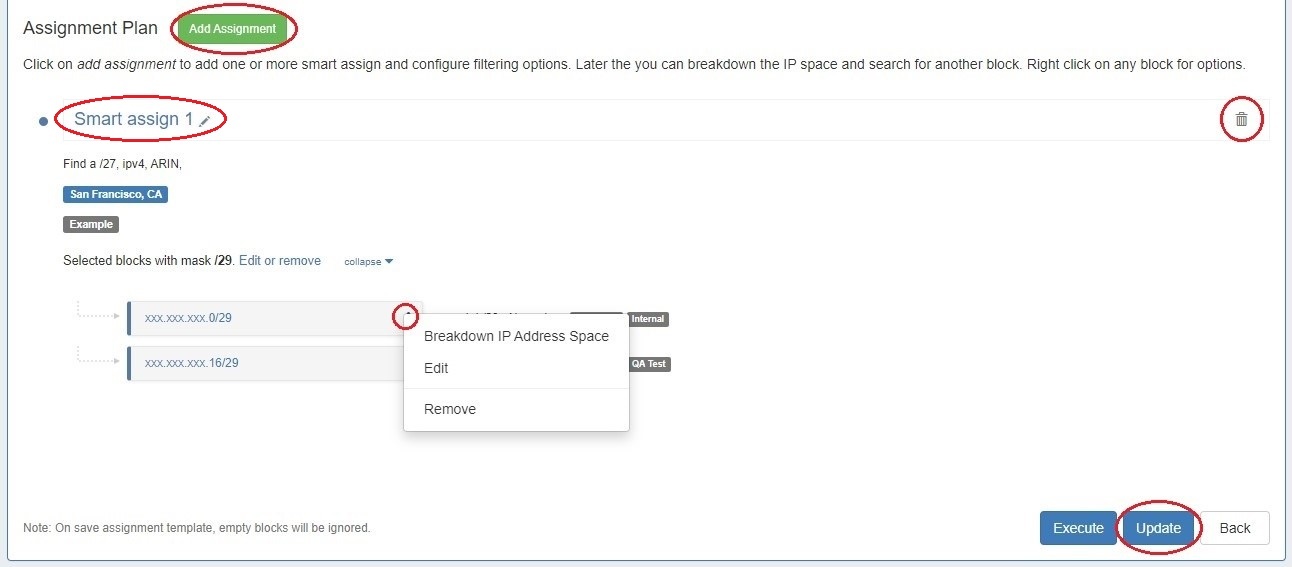Click the San Francisco, CA tag
This screenshot has width=1292, height=567.
(115, 195)
